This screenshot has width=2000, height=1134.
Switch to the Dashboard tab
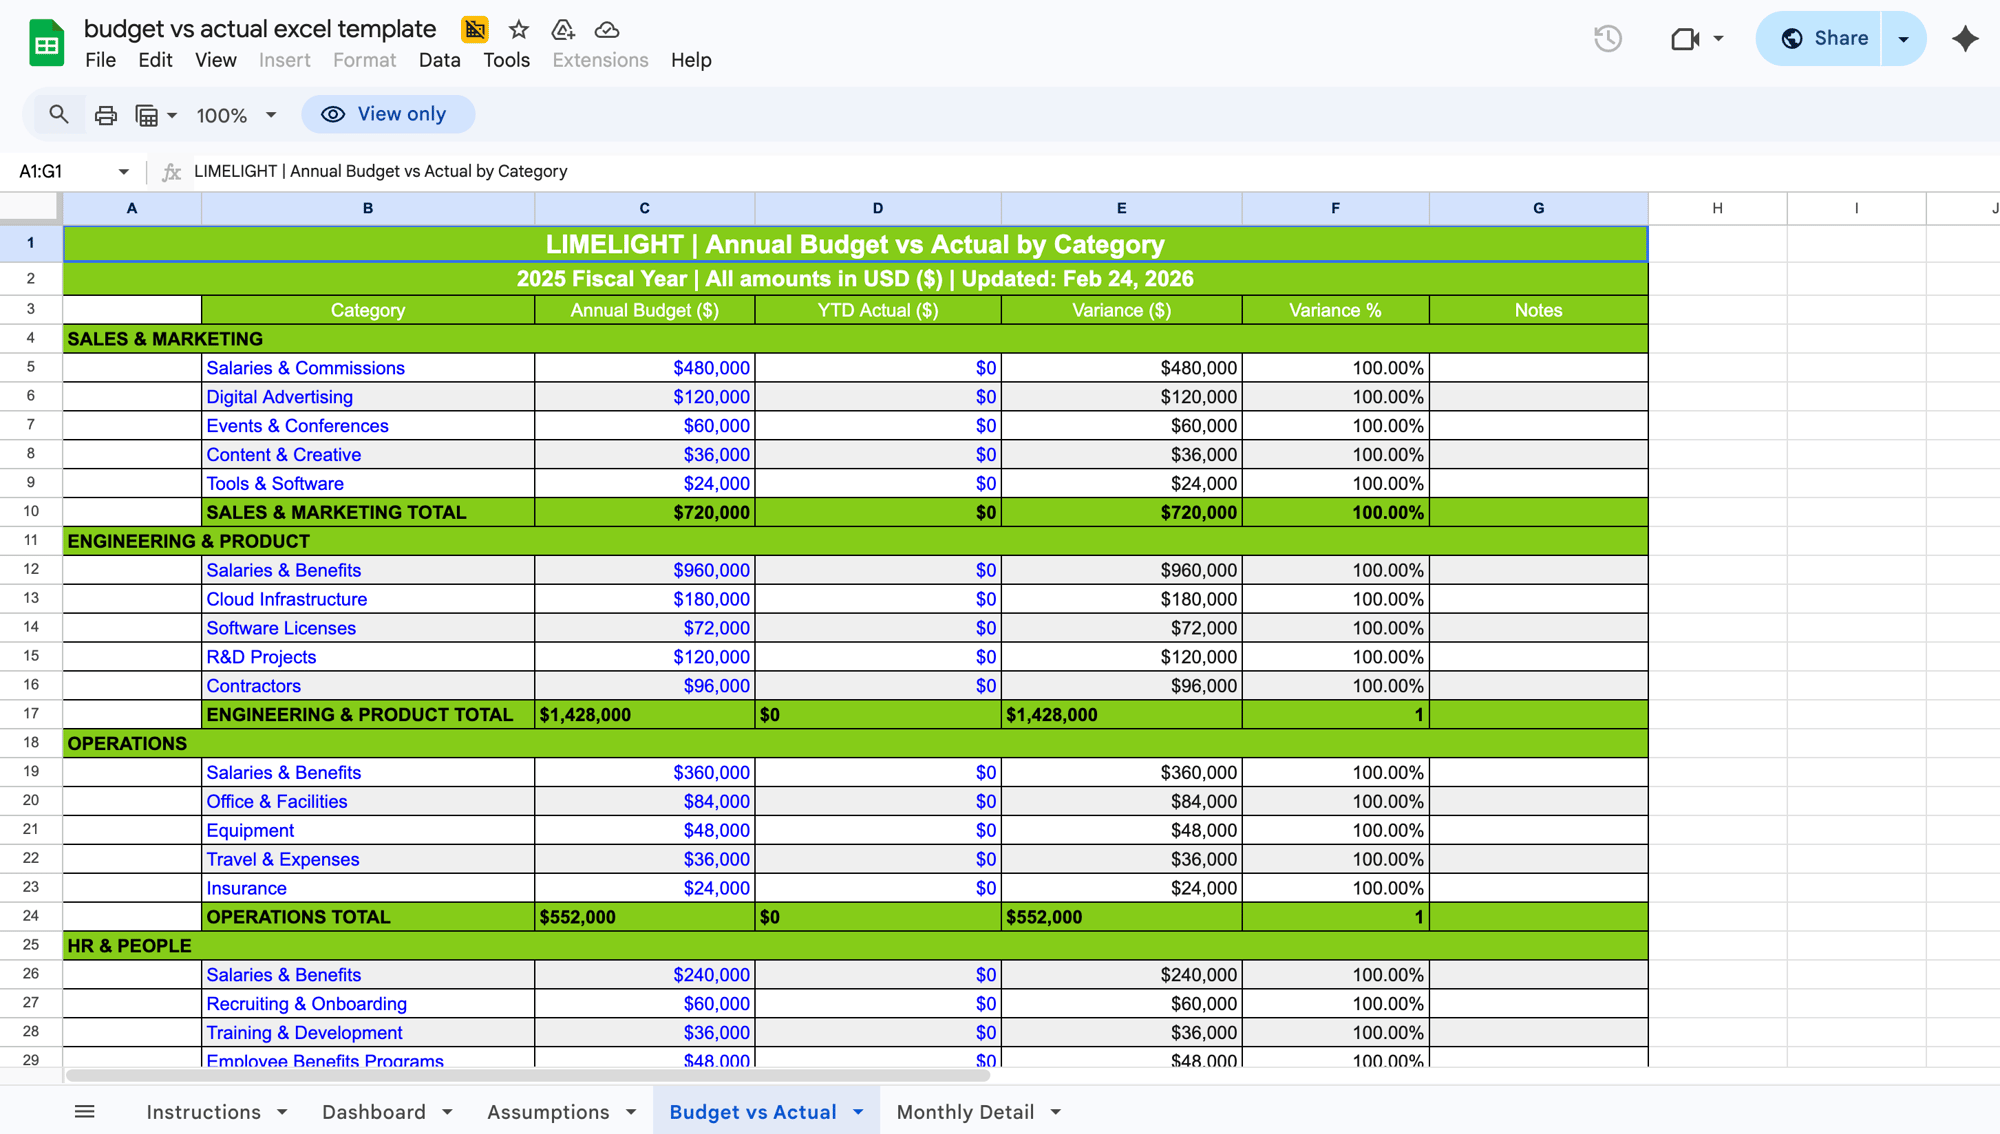coord(373,1111)
